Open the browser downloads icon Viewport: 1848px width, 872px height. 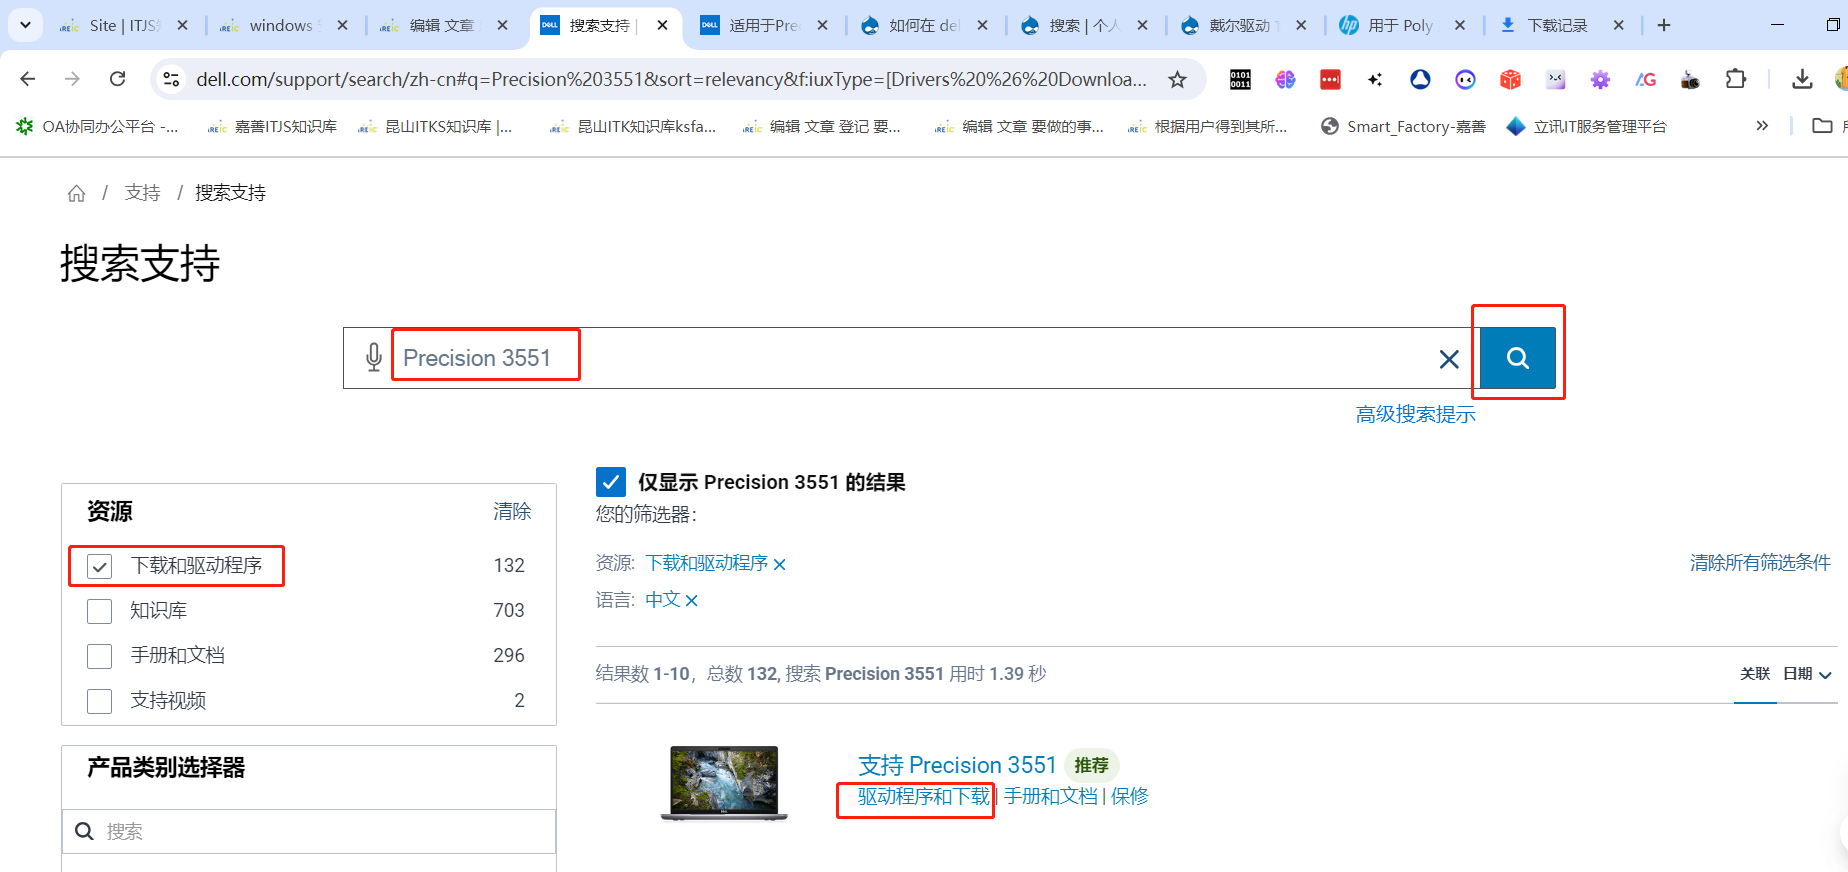(x=1802, y=79)
